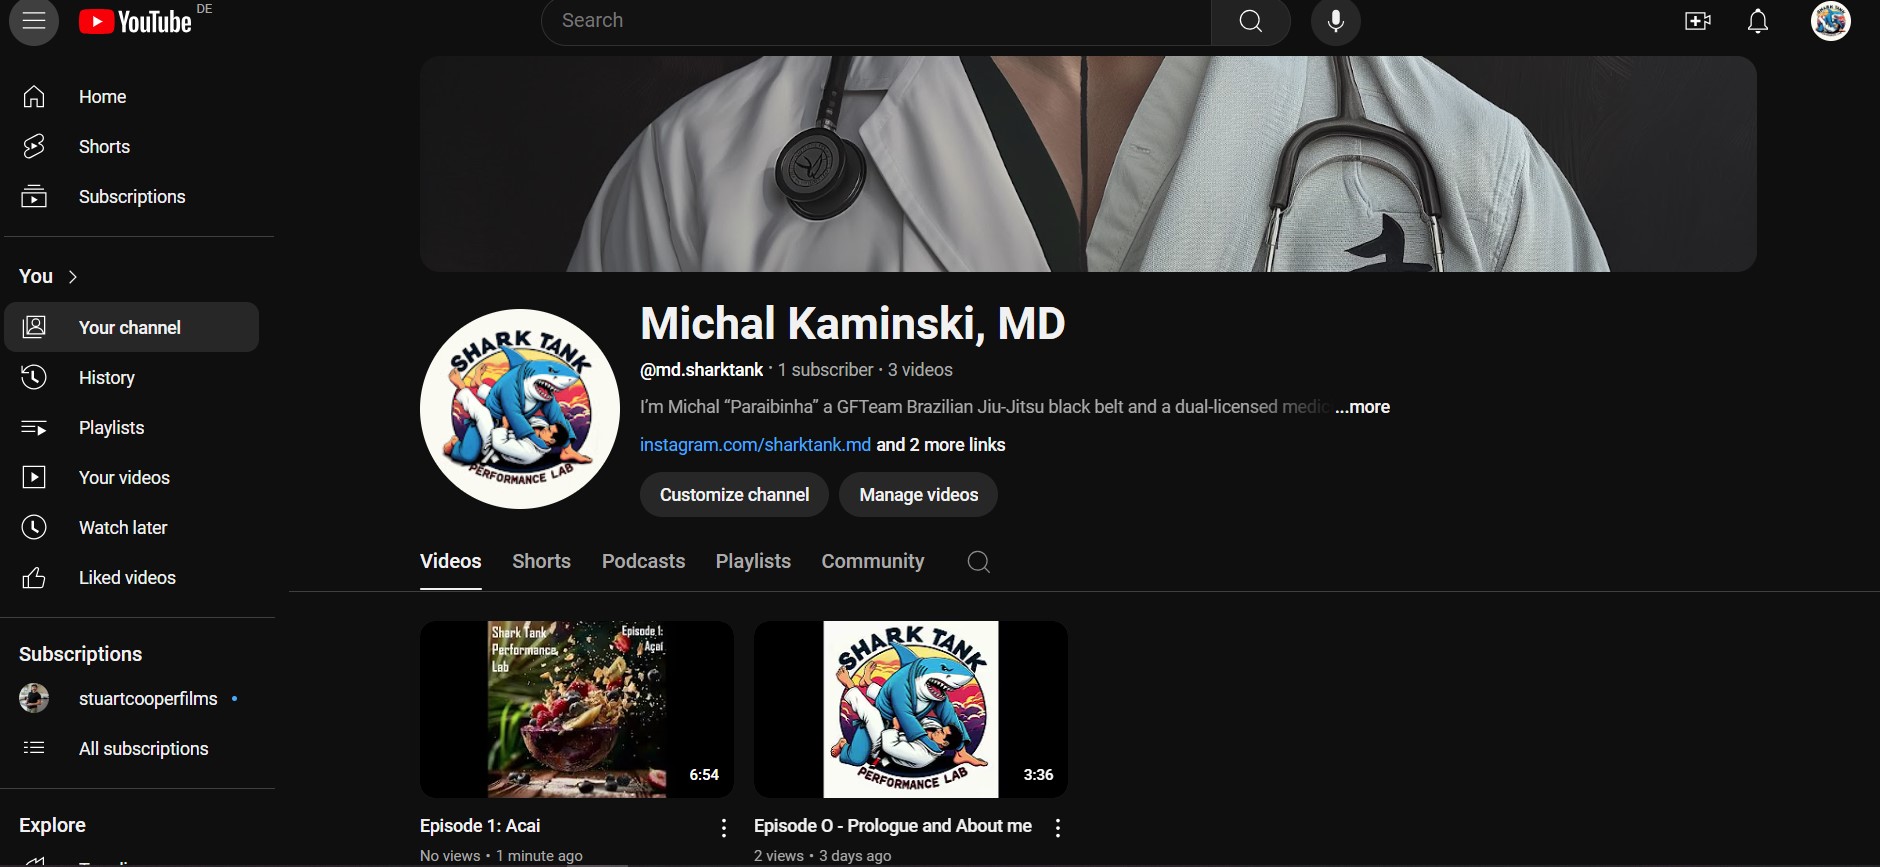Open options menu for Episode 1: Acai
Screen dimensions: 1880x867
click(x=724, y=828)
